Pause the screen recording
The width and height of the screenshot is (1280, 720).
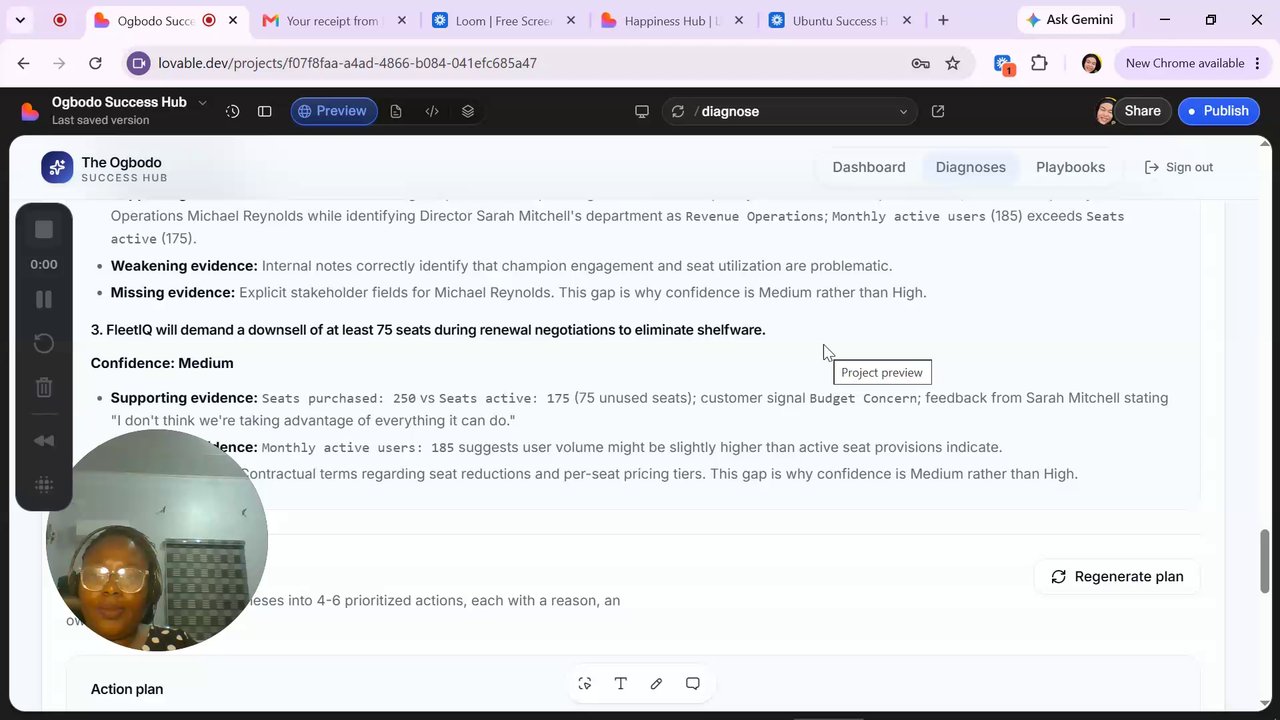(x=44, y=299)
